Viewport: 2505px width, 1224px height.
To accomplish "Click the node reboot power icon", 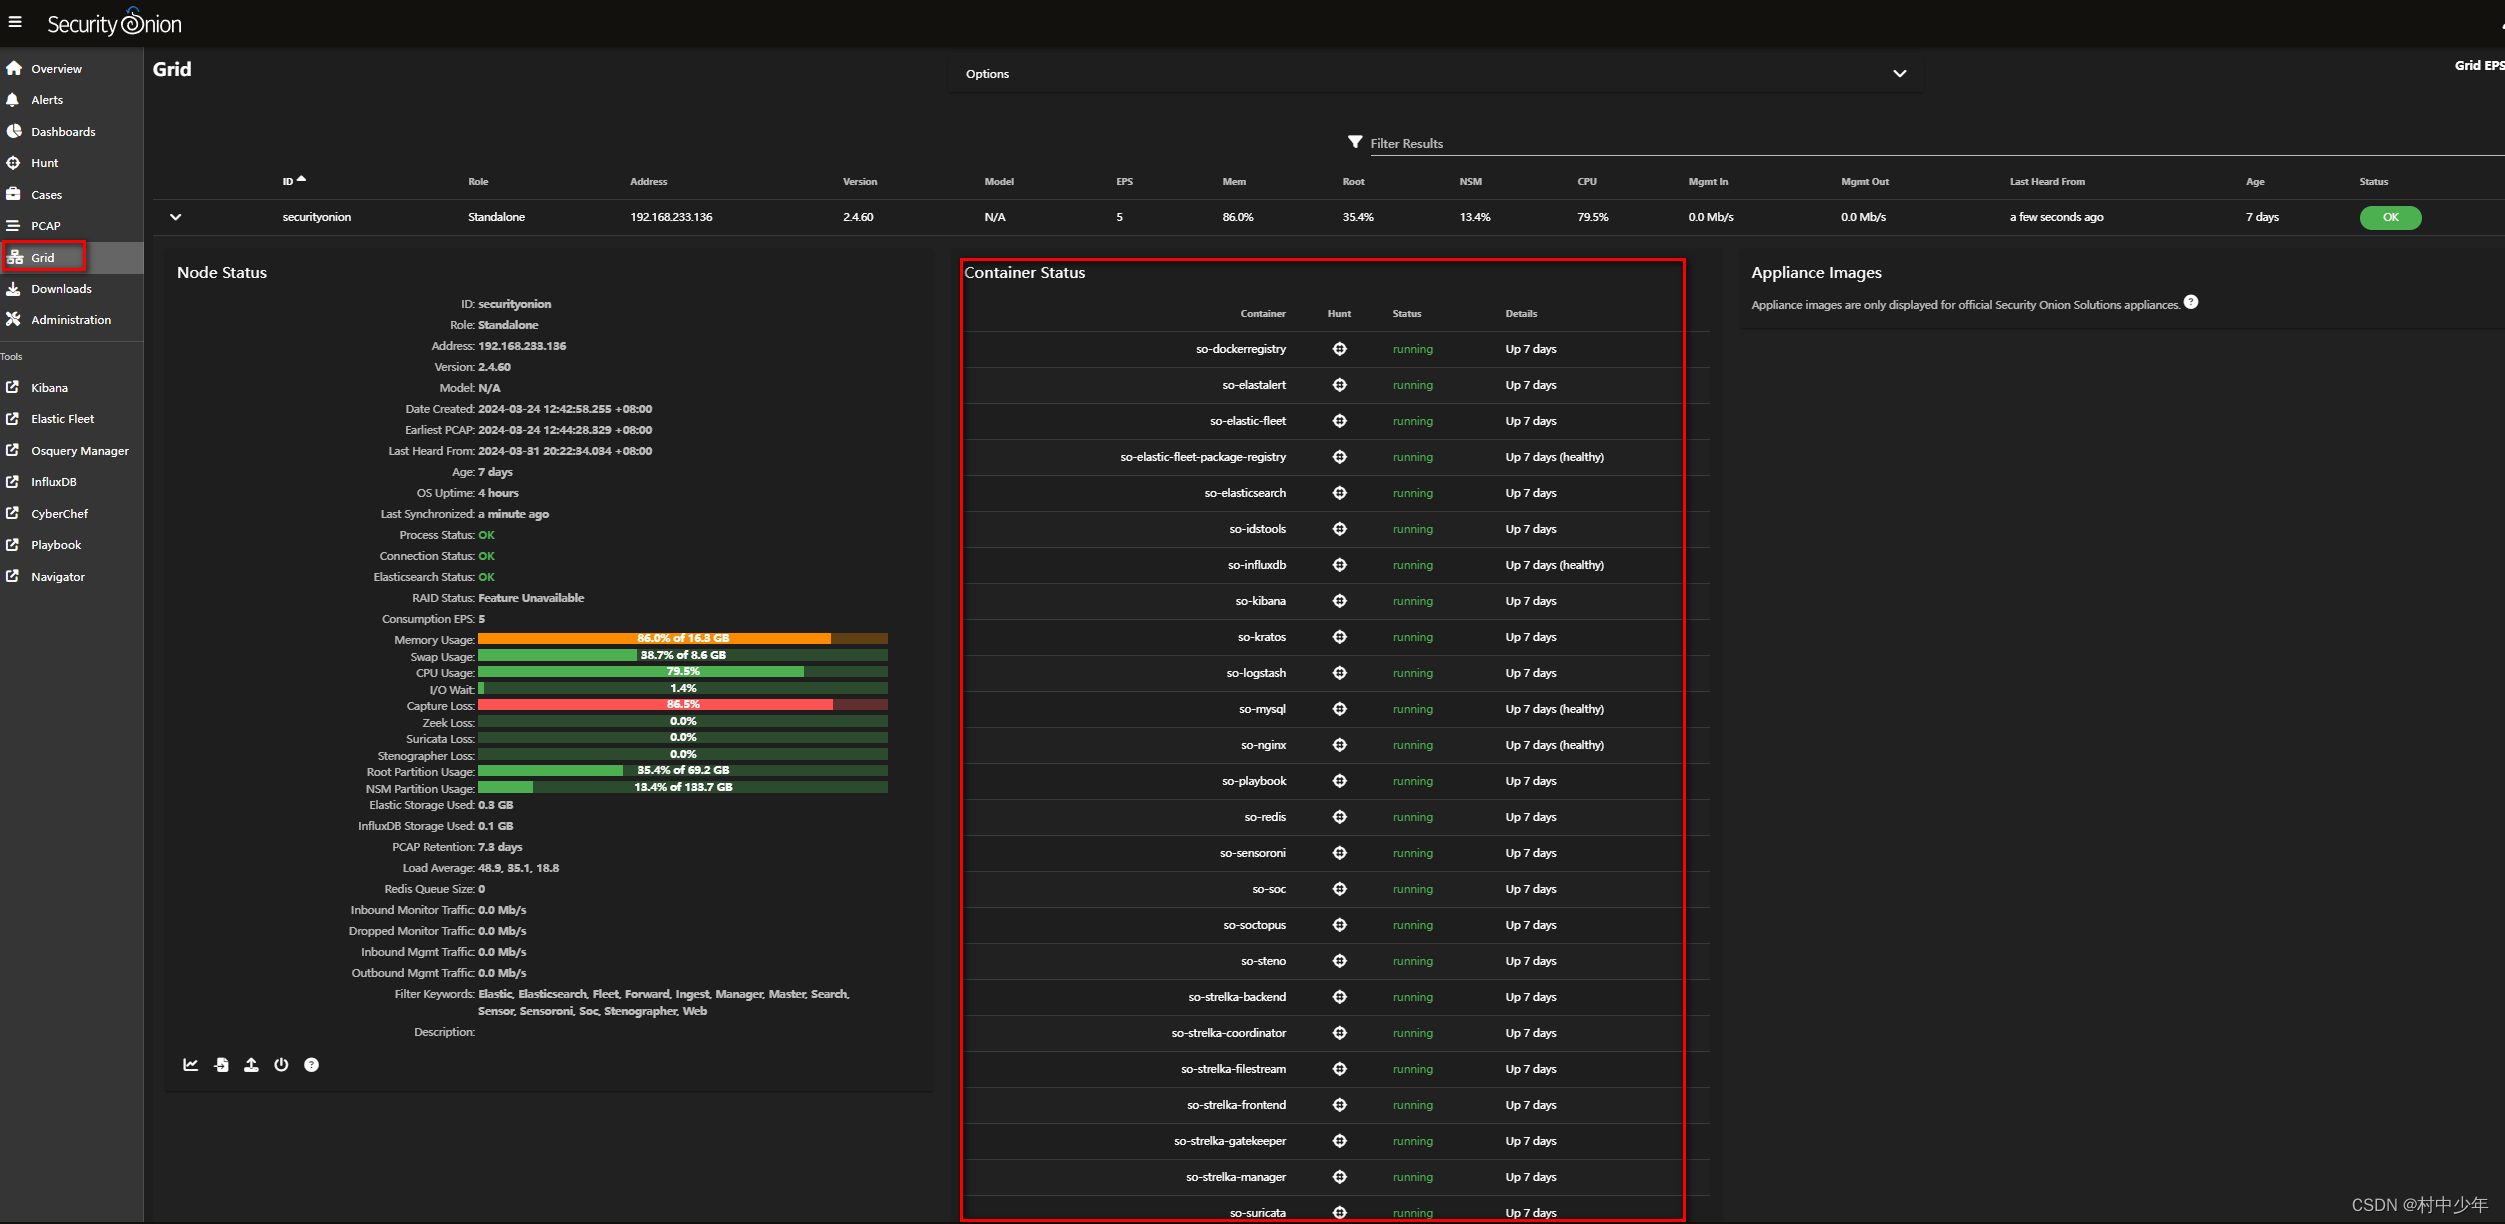I will (x=281, y=1065).
